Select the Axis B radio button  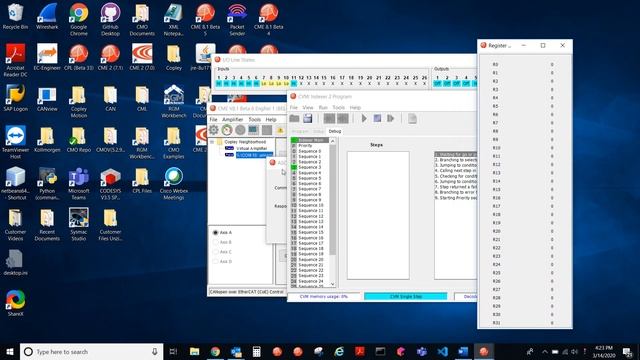pyautogui.click(x=216, y=242)
